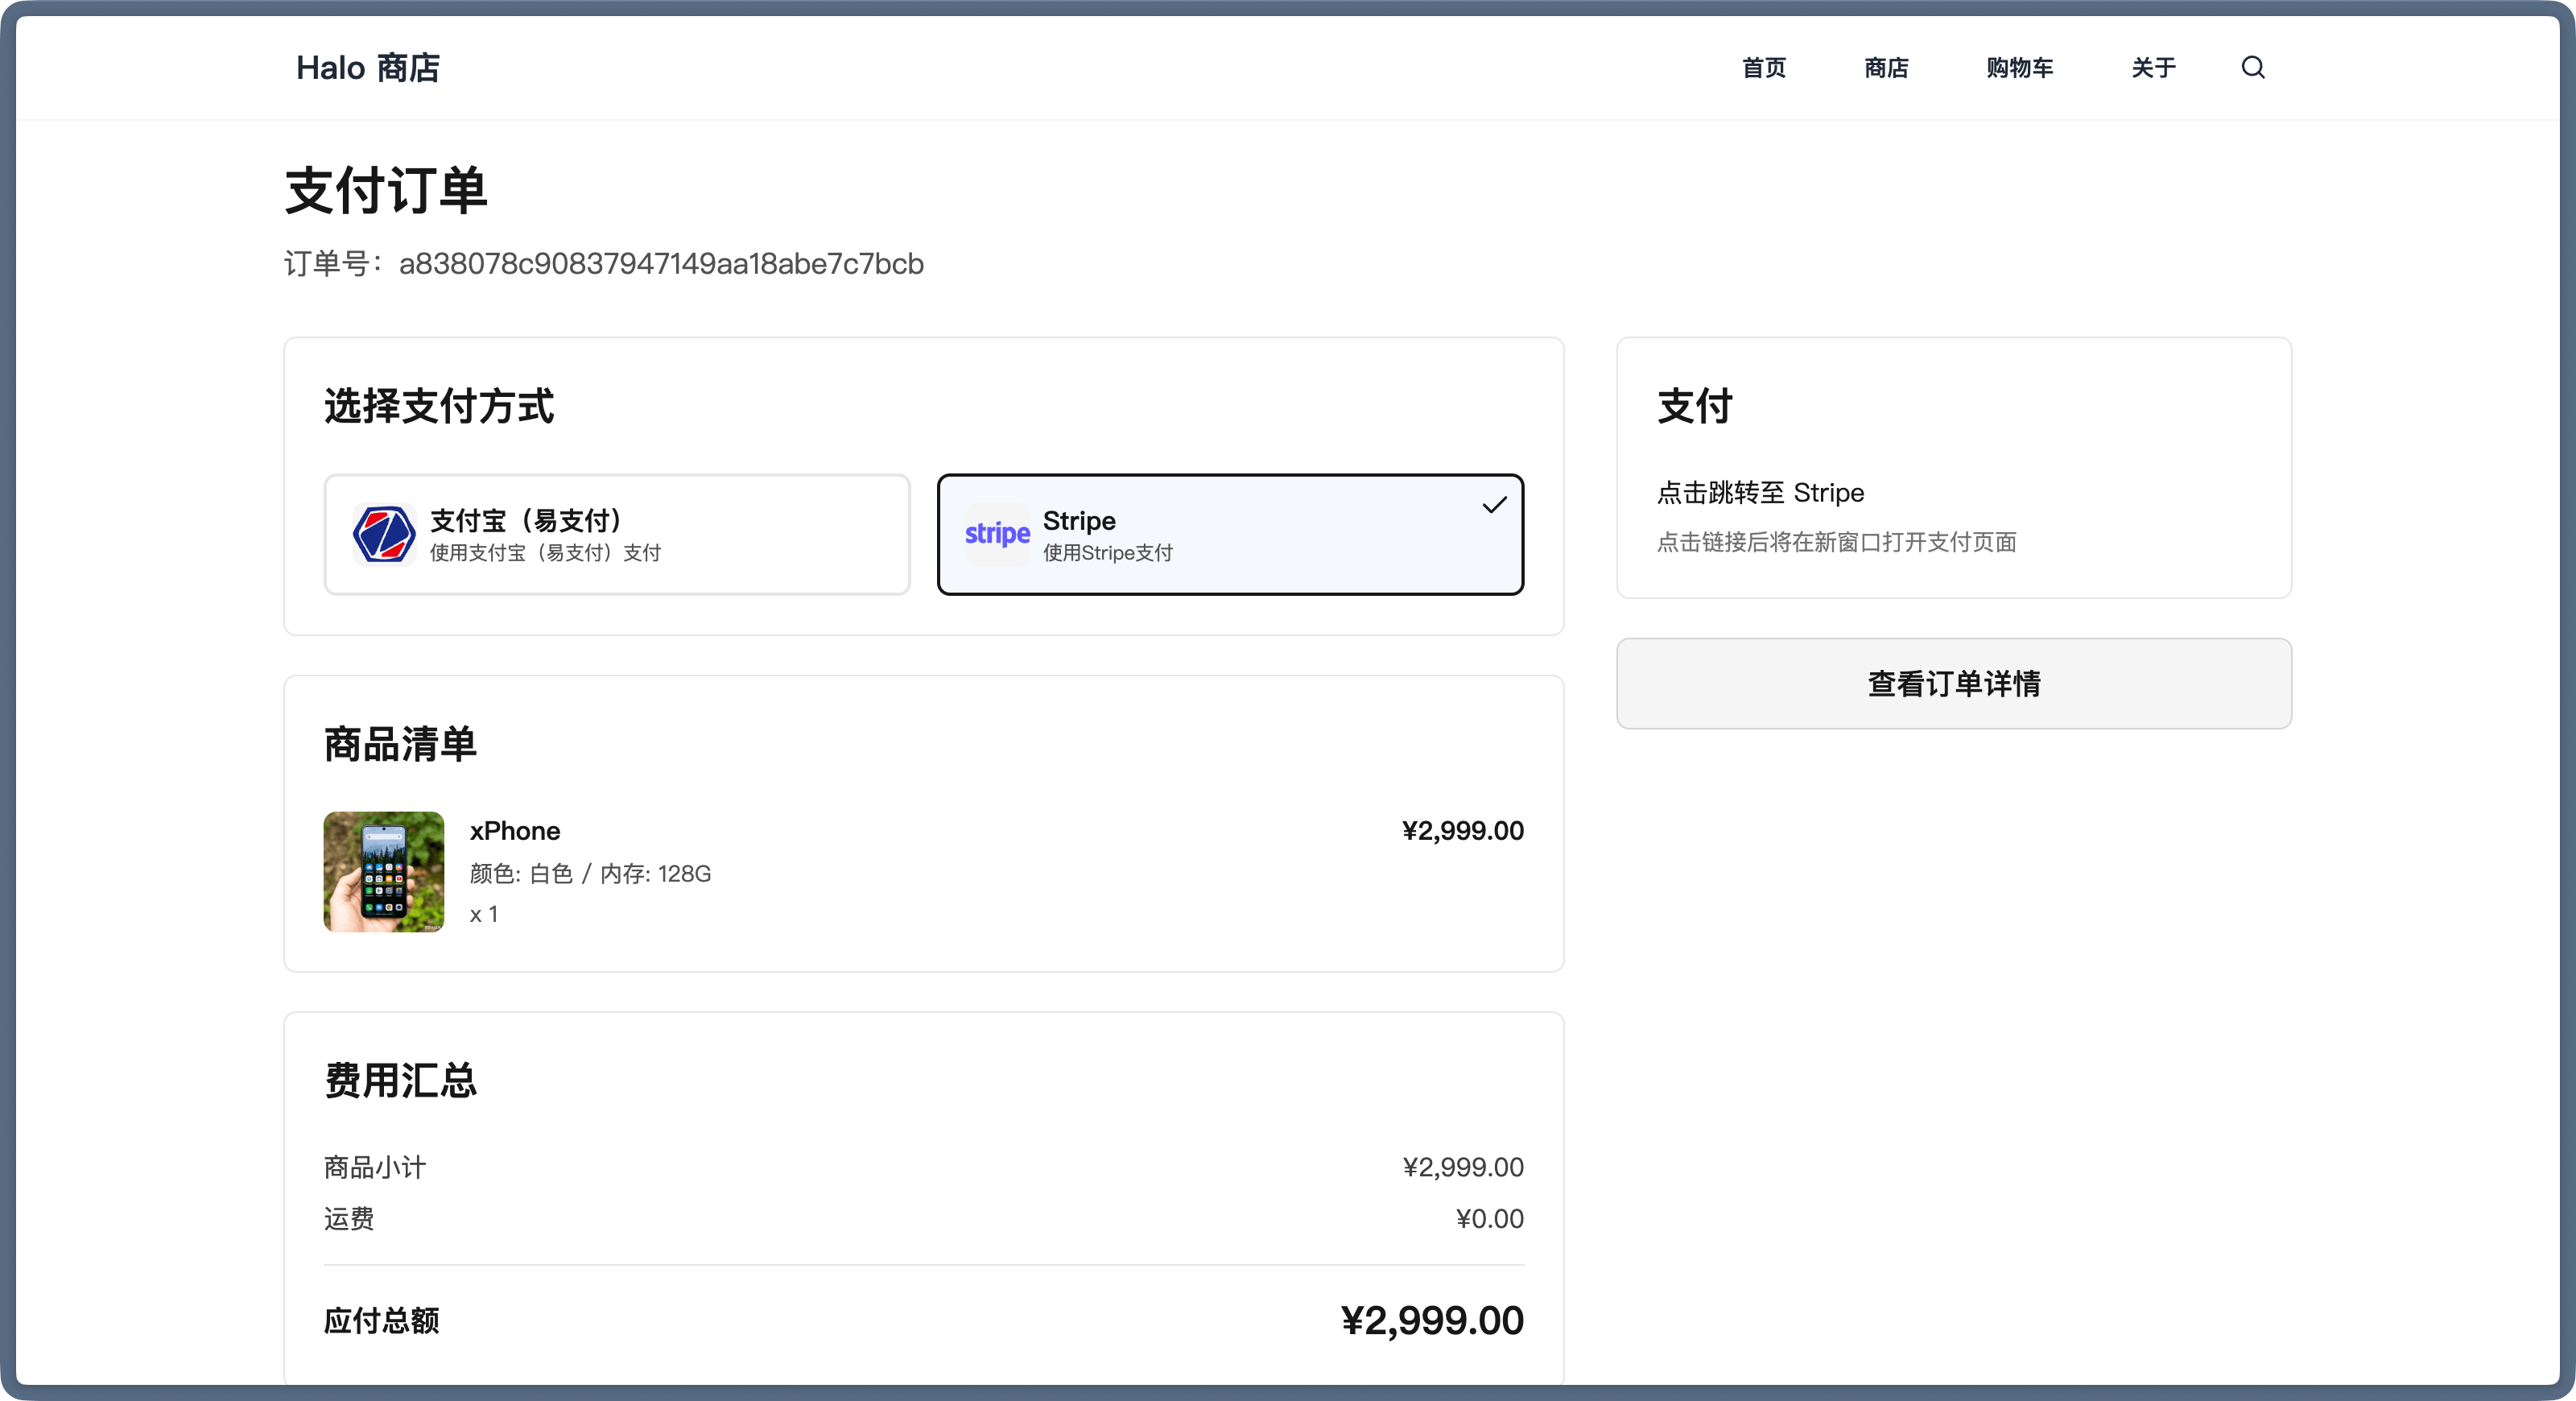Click 点击跳转至 Stripe link
This screenshot has width=2576, height=1401.
click(1760, 492)
